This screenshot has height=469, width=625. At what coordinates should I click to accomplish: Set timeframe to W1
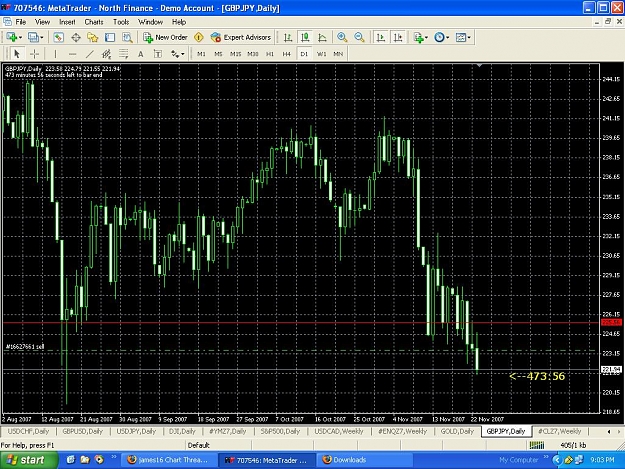pyautogui.click(x=321, y=54)
